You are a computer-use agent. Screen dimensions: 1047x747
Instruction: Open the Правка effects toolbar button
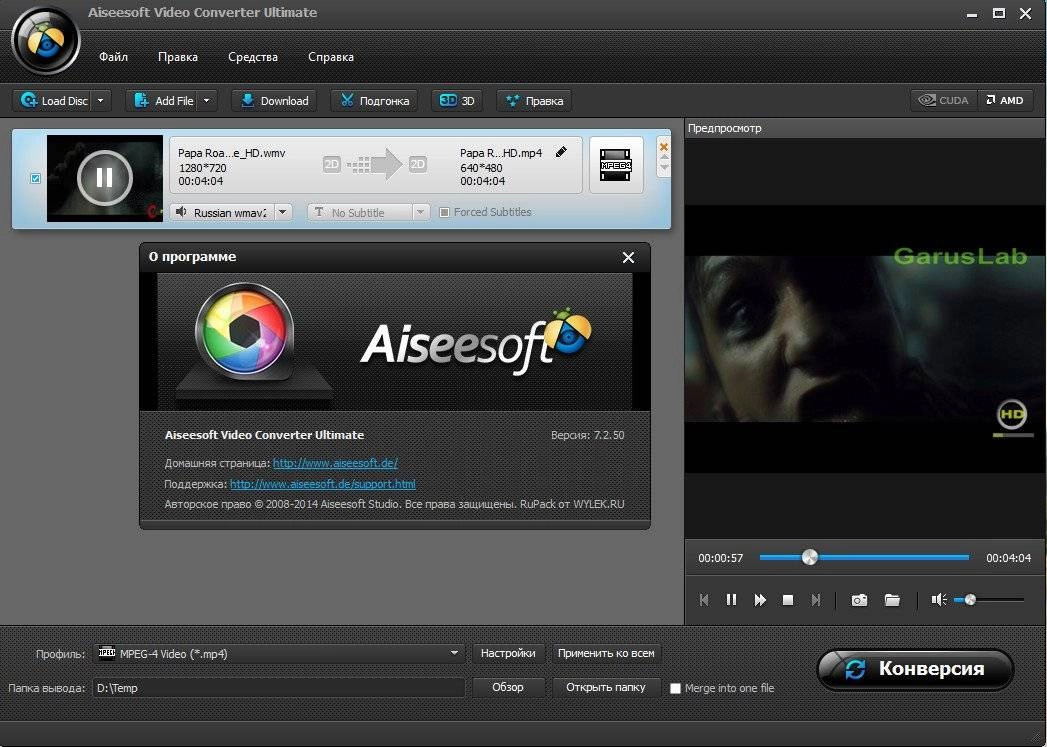[x=534, y=101]
